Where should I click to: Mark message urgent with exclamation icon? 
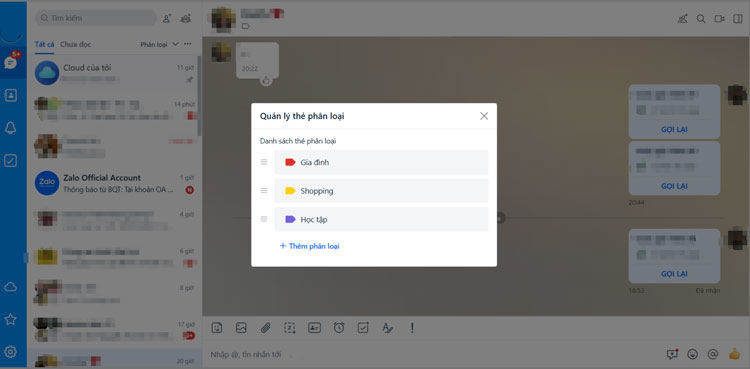pyautogui.click(x=412, y=328)
